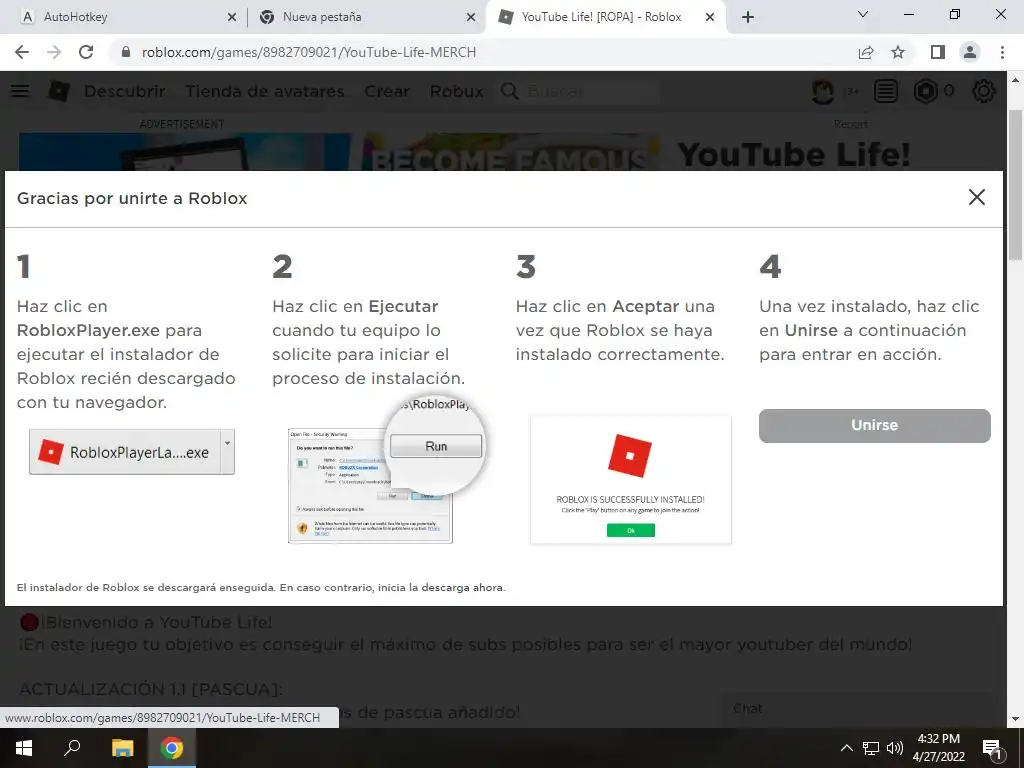Open the taskbar clock showing 4:32 PM
Viewport: 1024px width, 768px height.
click(x=938, y=748)
